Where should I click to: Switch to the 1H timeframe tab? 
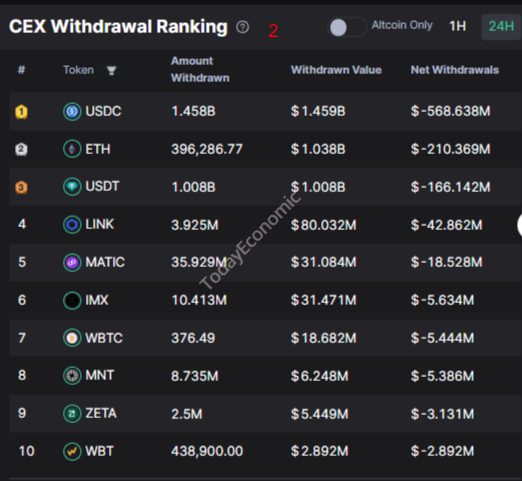point(457,26)
